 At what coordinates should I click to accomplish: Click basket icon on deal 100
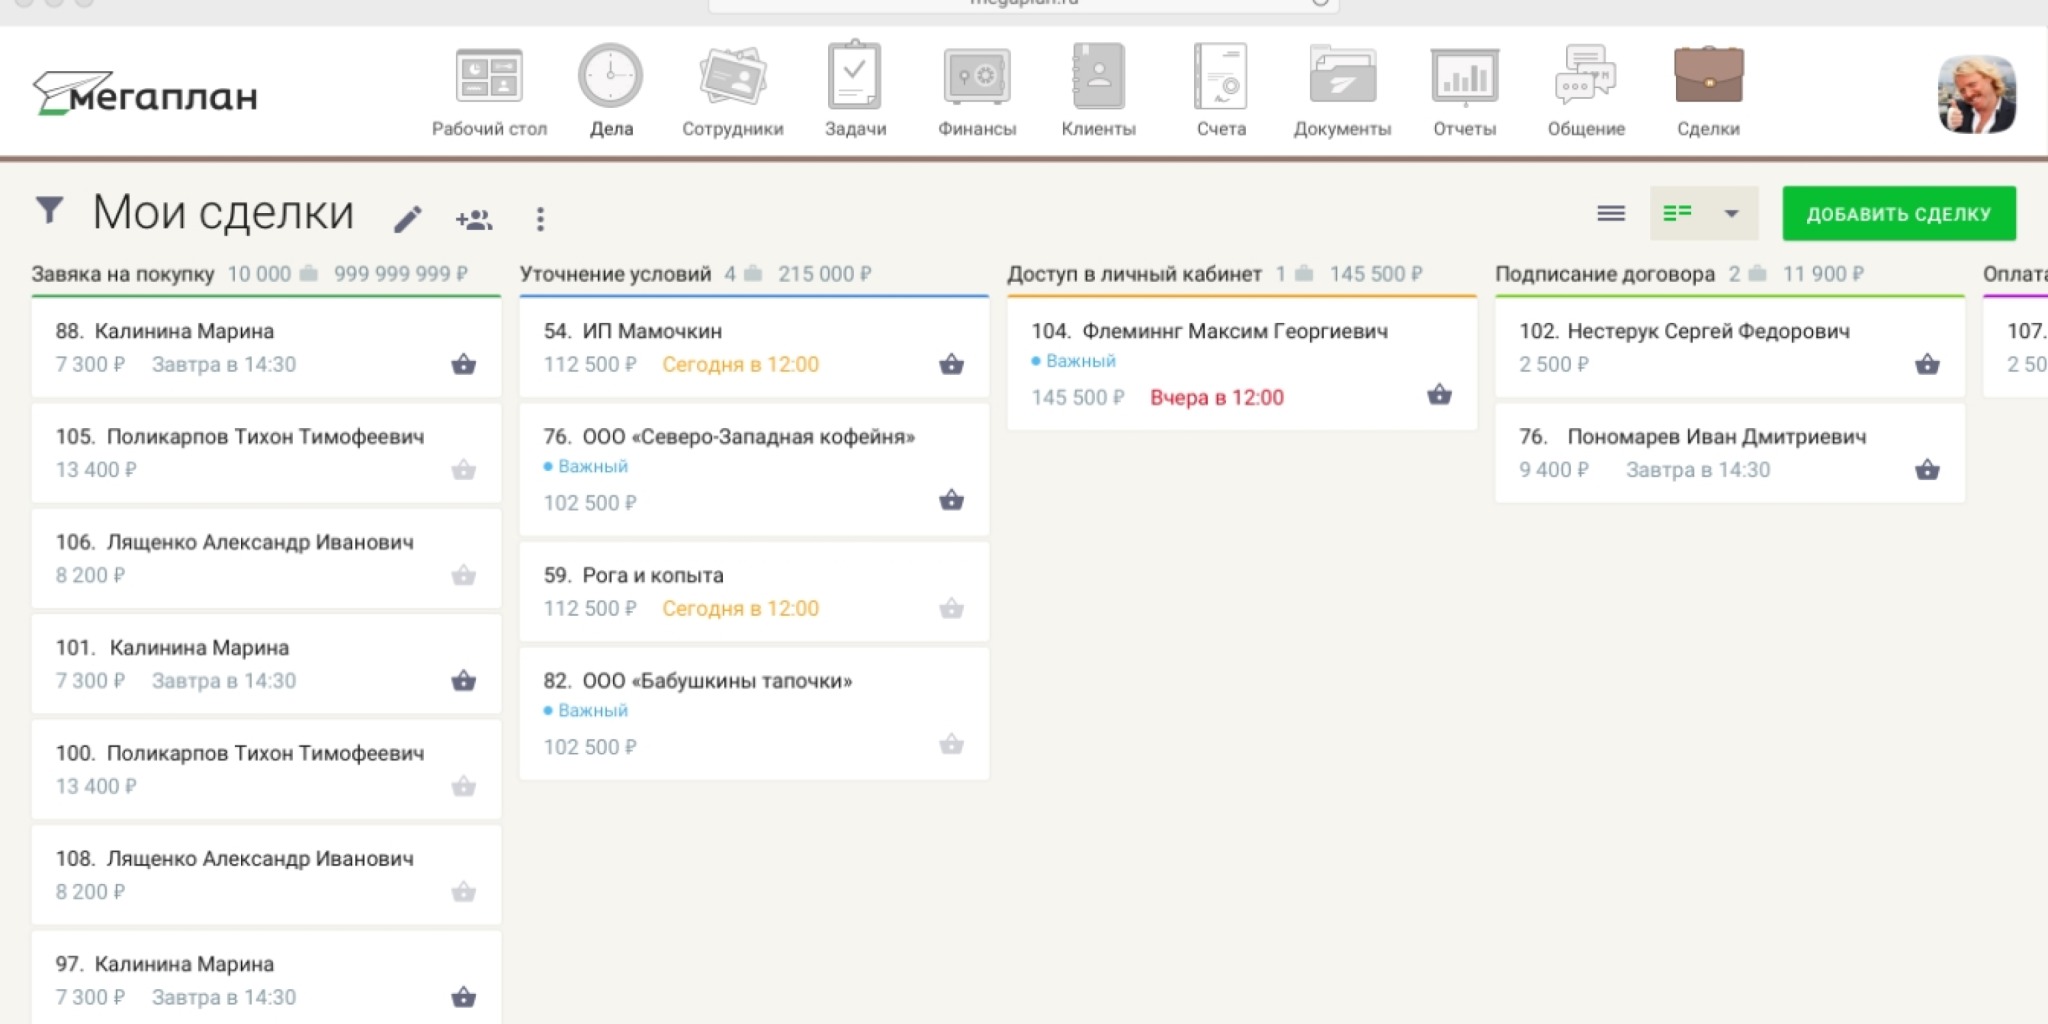[x=463, y=786]
